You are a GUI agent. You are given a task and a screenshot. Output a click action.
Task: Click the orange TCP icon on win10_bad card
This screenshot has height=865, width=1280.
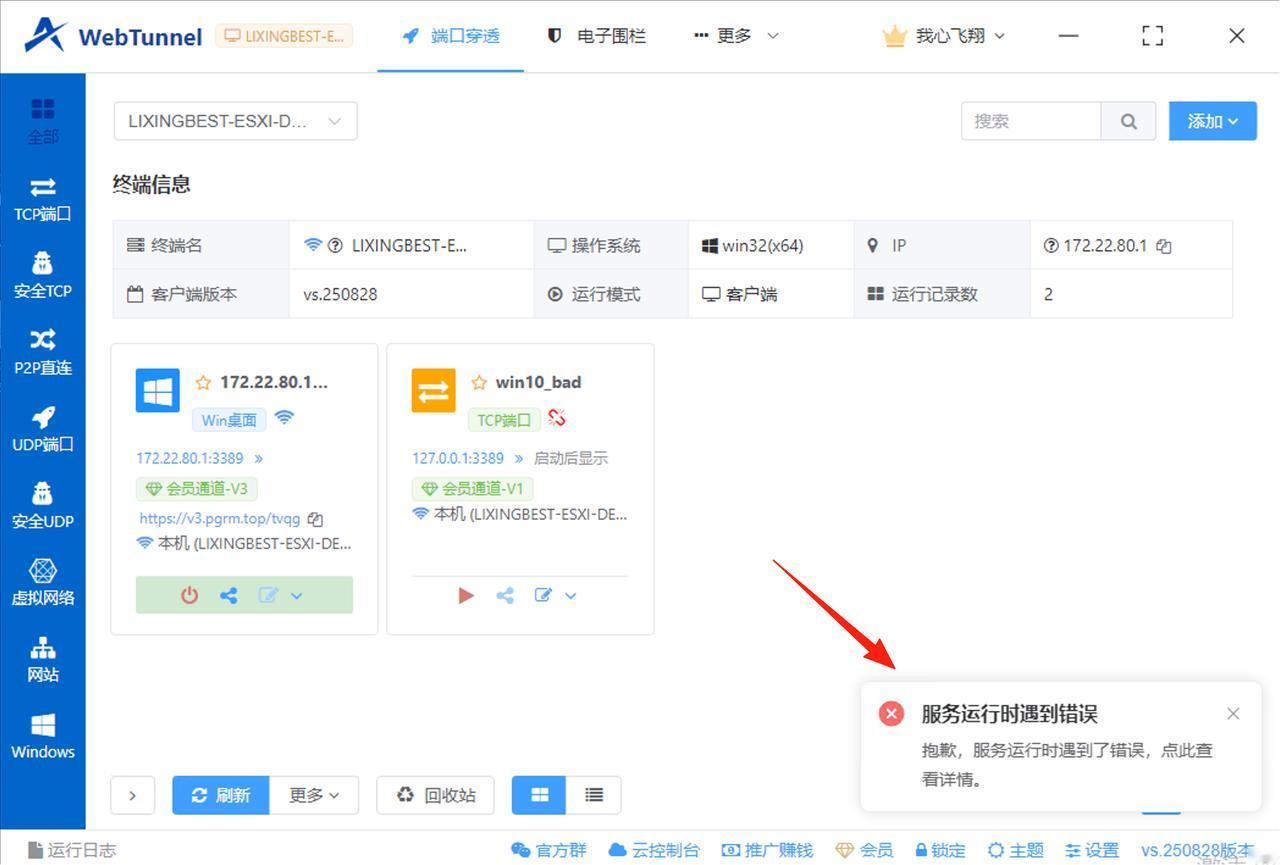pos(434,390)
